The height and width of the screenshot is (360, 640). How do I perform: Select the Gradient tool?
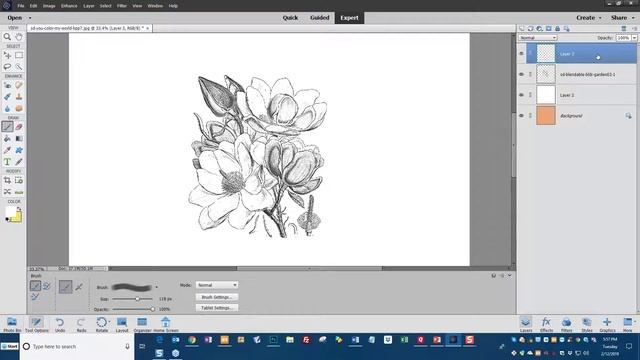19,138
